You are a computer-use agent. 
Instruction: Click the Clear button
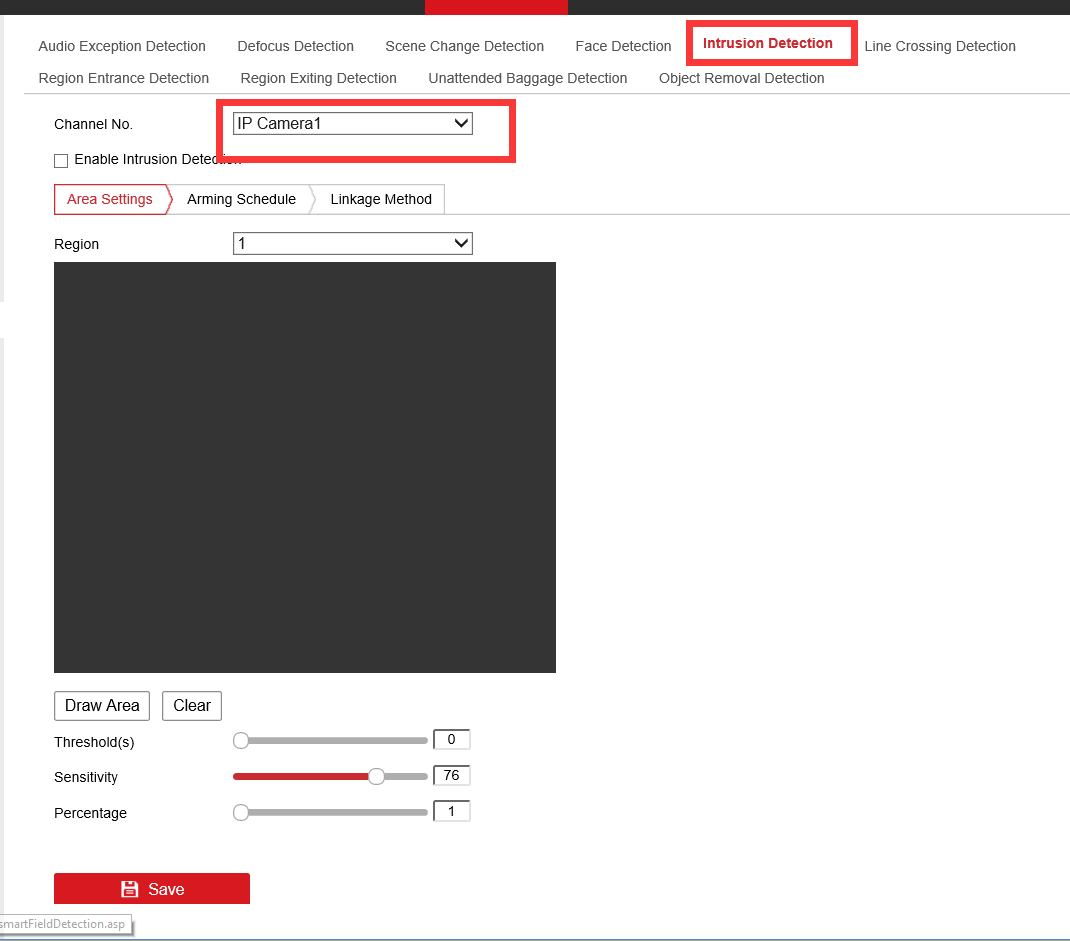click(191, 705)
